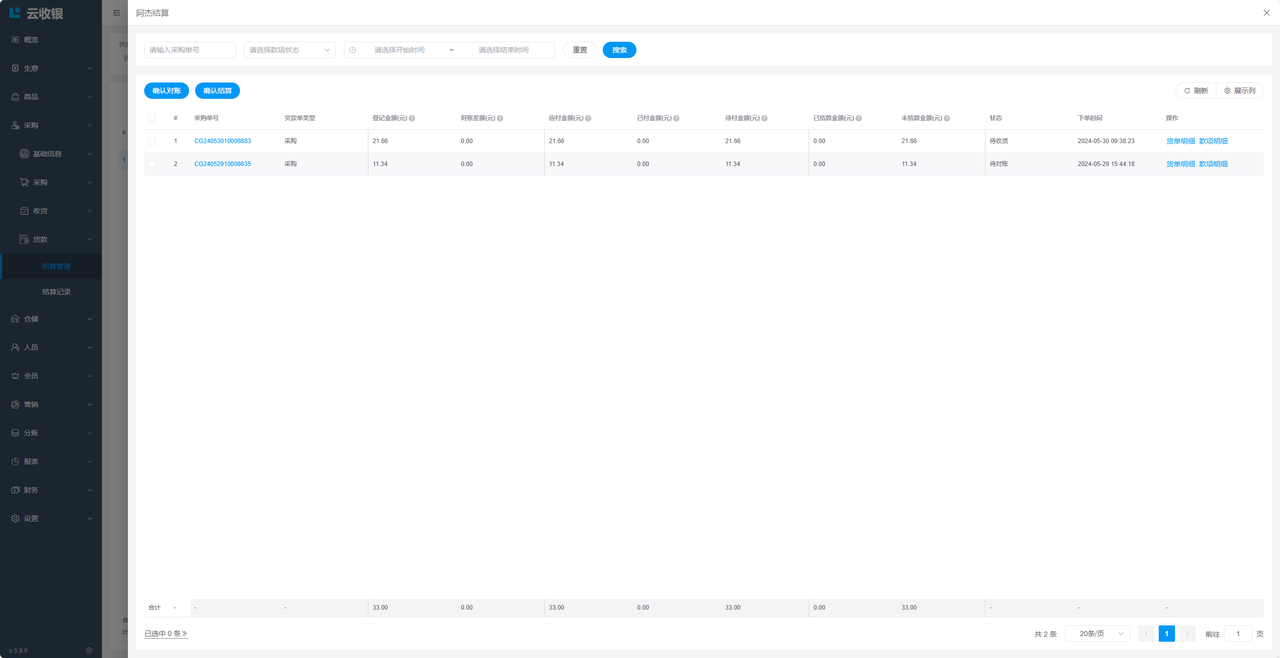Click the 确认对账 button
The height and width of the screenshot is (658, 1280).
(166, 91)
